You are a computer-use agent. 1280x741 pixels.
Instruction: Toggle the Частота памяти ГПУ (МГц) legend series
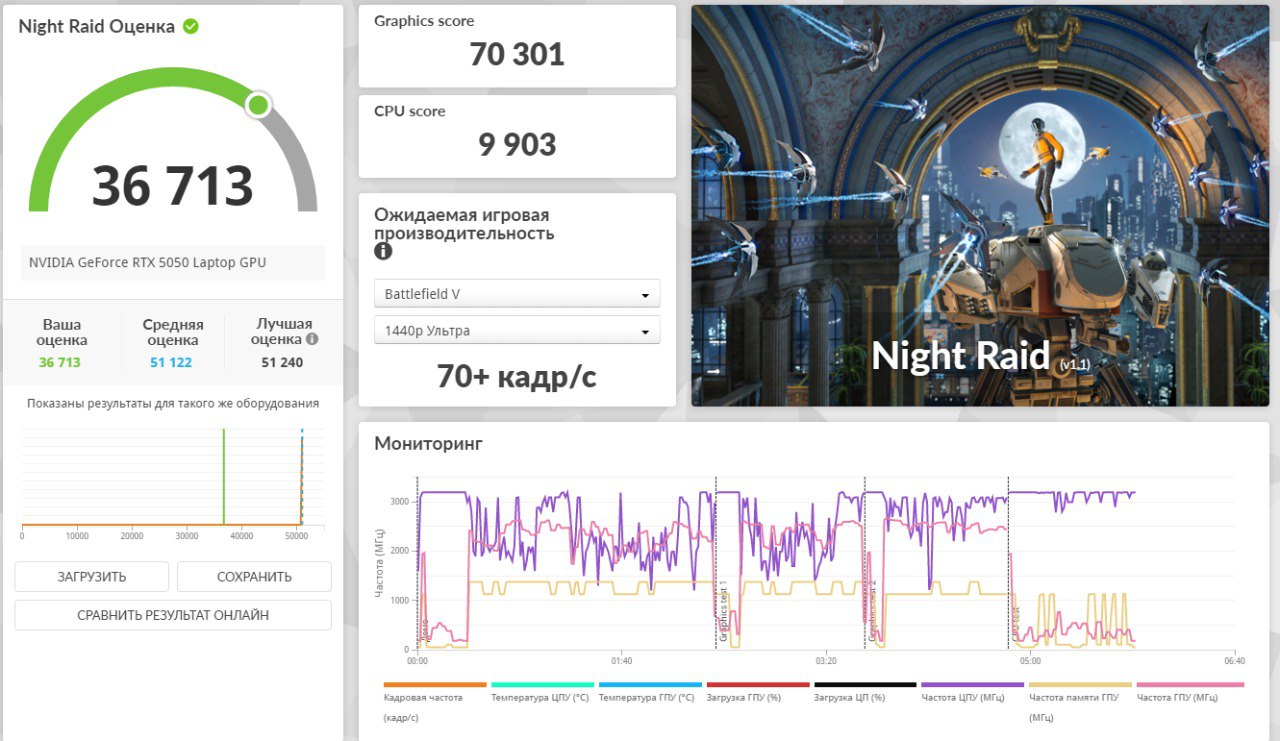tap(1080, 700)
